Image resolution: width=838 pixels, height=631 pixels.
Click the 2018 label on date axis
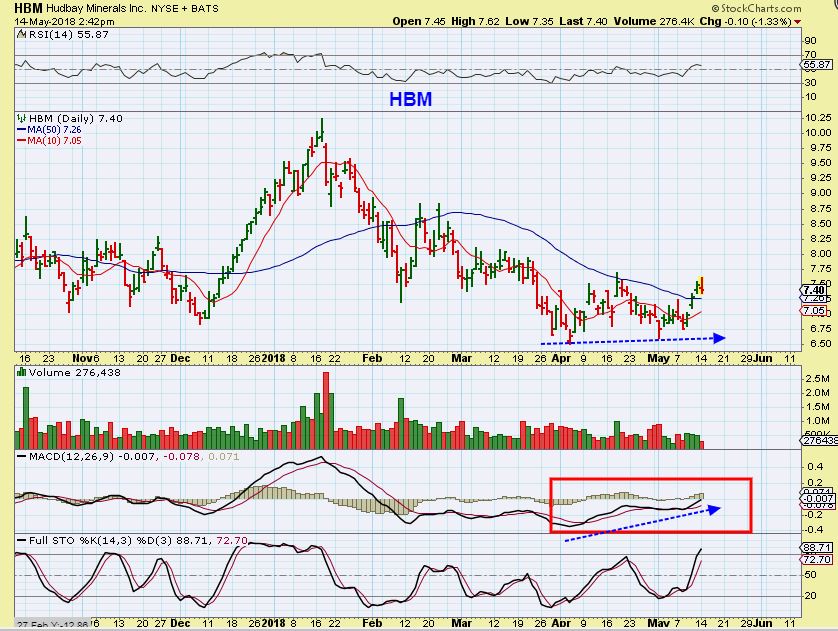[274, 358]
